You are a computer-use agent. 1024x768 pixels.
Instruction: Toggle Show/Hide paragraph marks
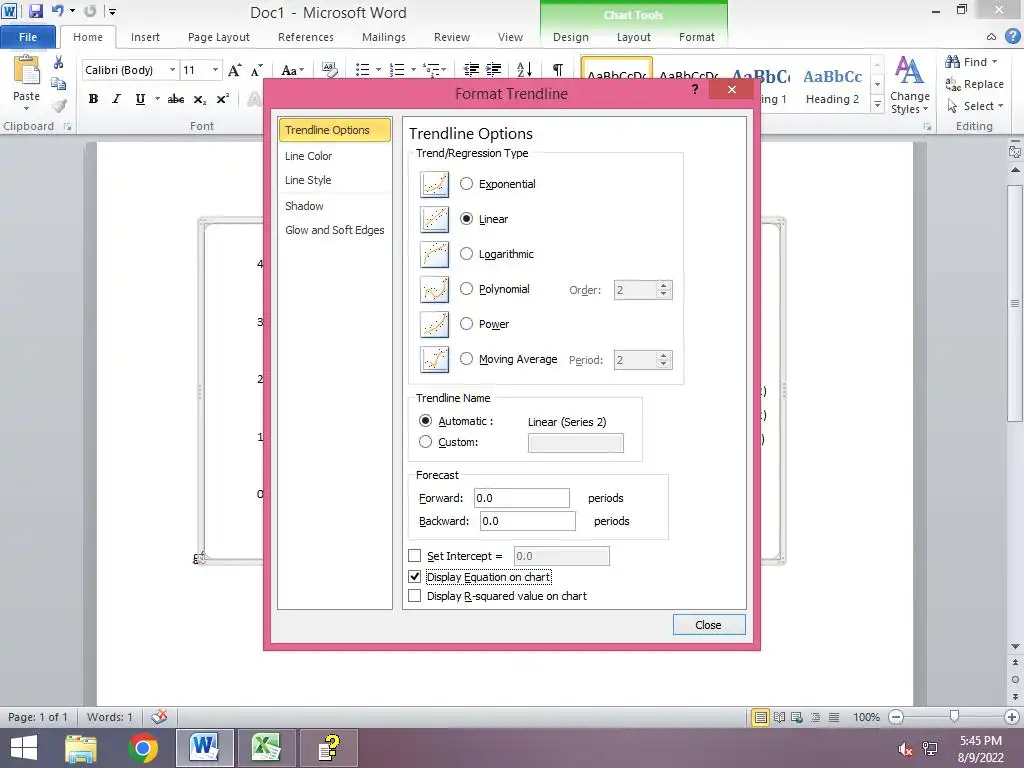pos(558,70)
